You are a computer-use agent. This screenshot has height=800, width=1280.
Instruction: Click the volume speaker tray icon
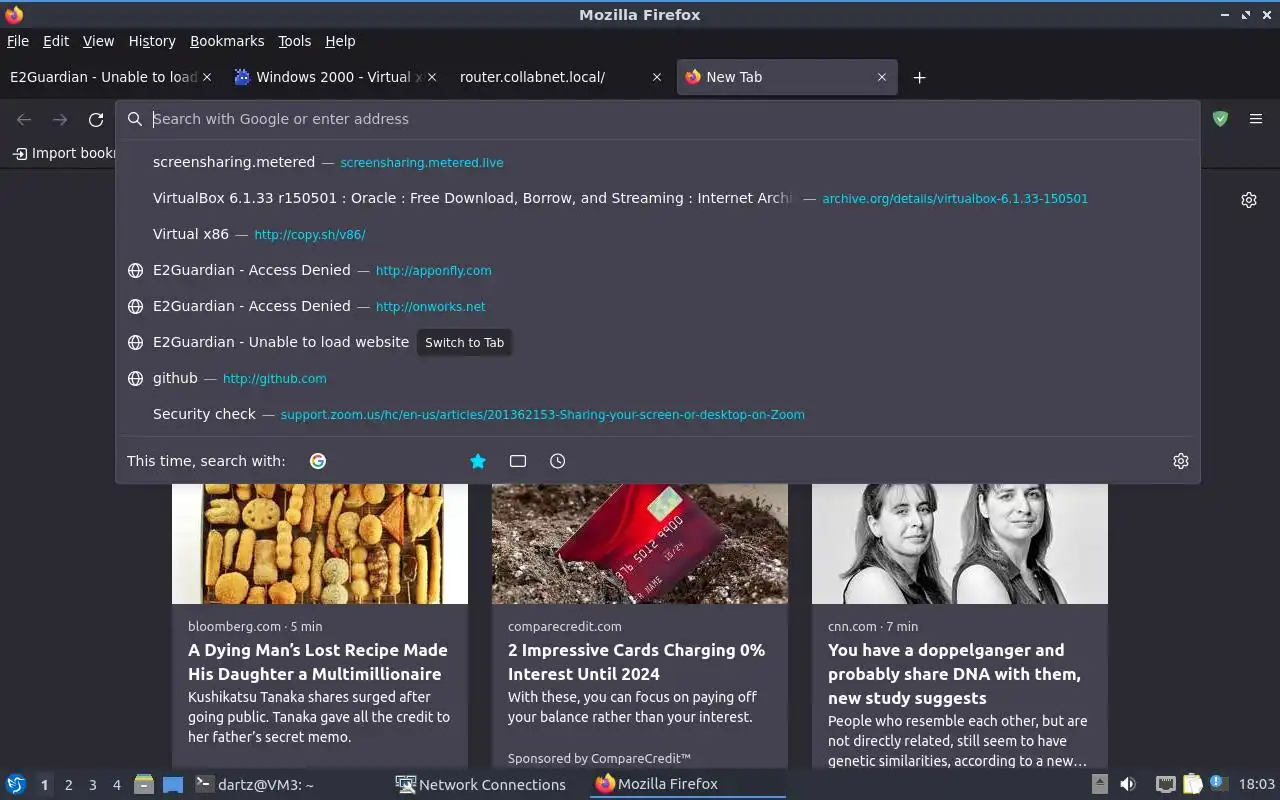(1128, 784)
